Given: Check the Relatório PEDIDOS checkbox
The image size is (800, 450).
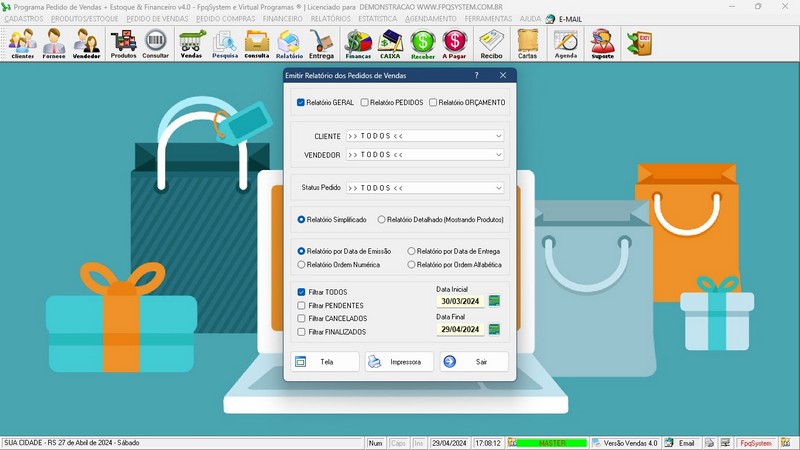Looking at the screenshot, I should click(364, 103).
